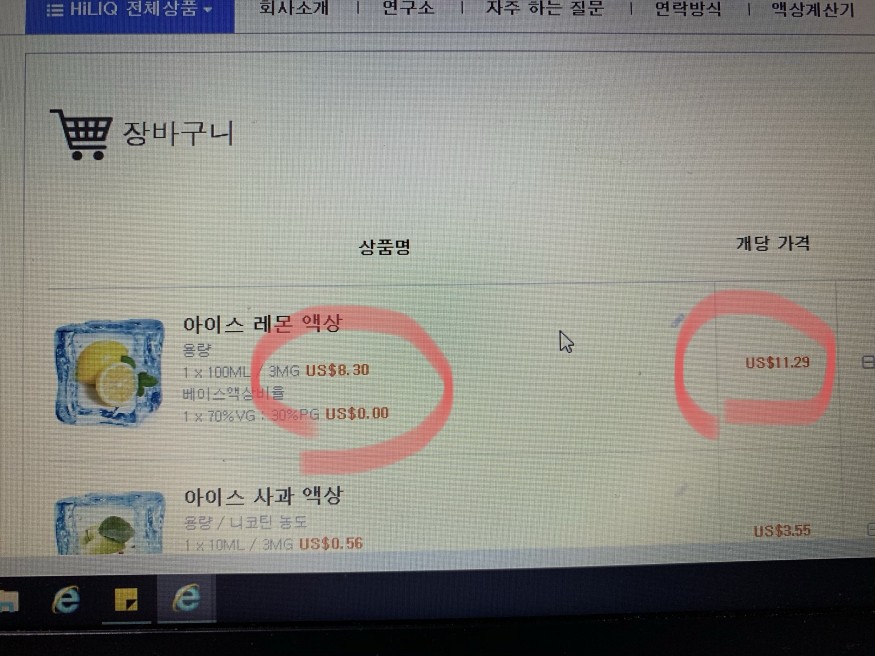The width and height of the screenshot is (875, 656).
Task: Open the 연락방식 menu item
Action: [688, 9]
